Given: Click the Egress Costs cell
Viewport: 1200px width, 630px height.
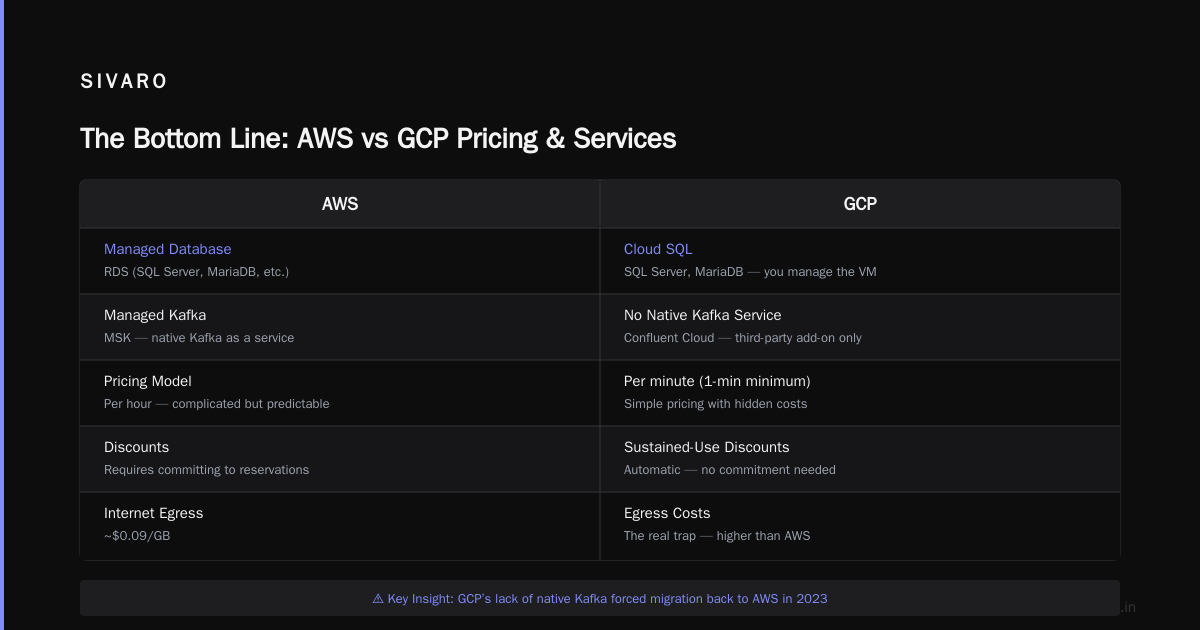Looking at the screenshot, I should [860, 525].
